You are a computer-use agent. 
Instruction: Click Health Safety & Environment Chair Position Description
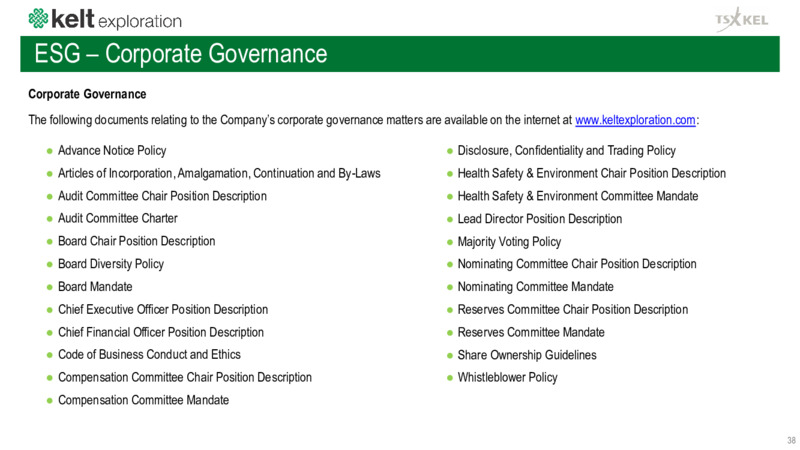point(591,173)
